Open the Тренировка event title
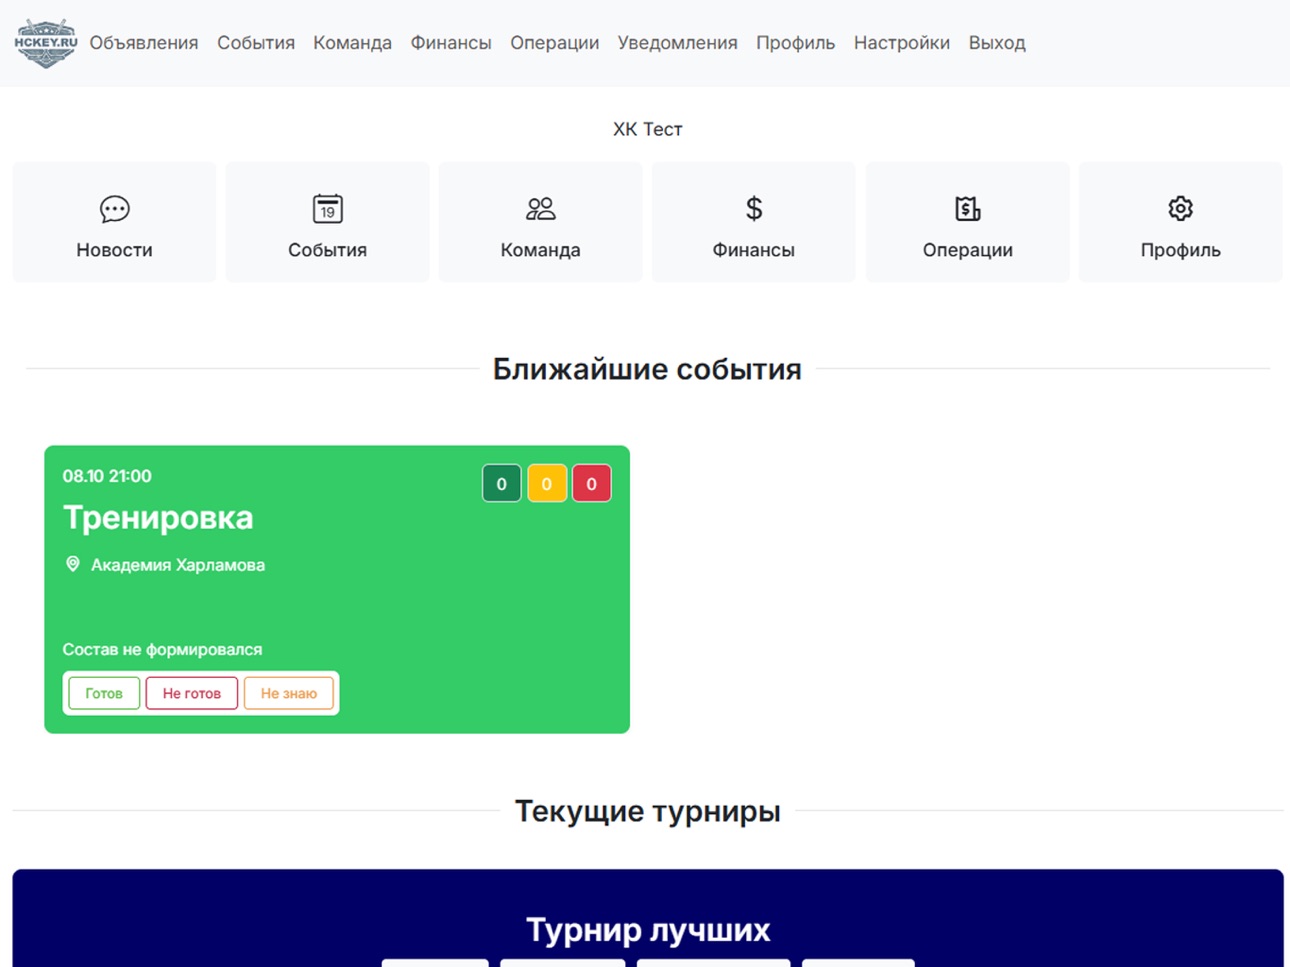The image size is (1290, 967). tap(158, 518)
